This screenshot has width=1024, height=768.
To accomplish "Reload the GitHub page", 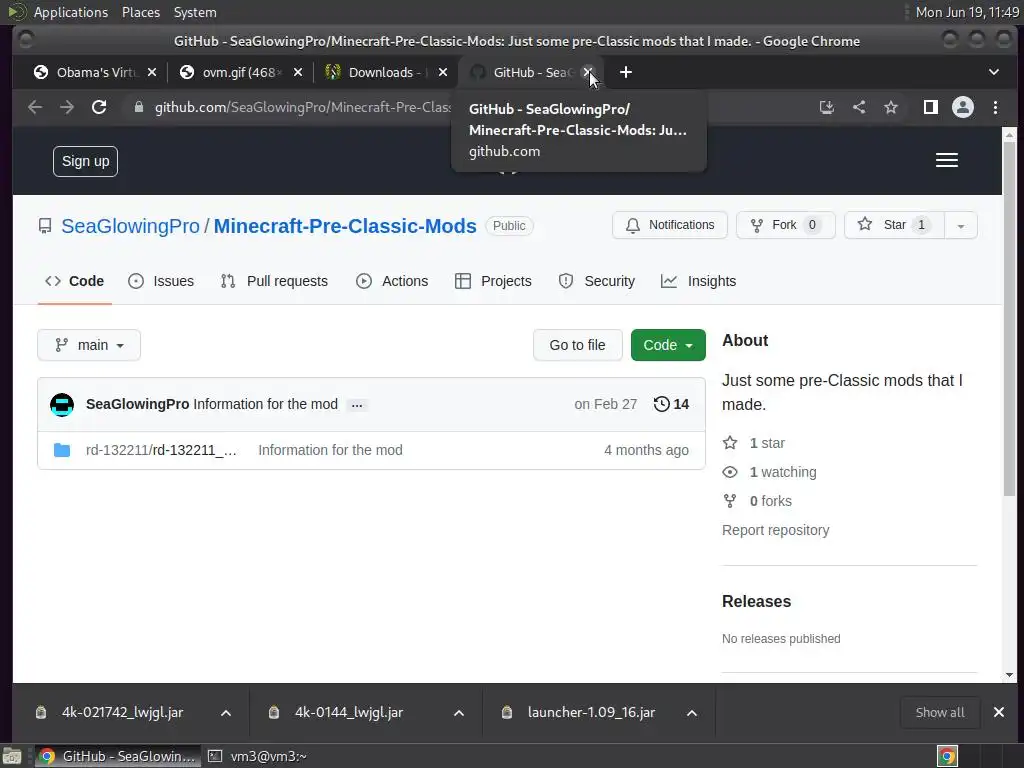I will 99,107.
